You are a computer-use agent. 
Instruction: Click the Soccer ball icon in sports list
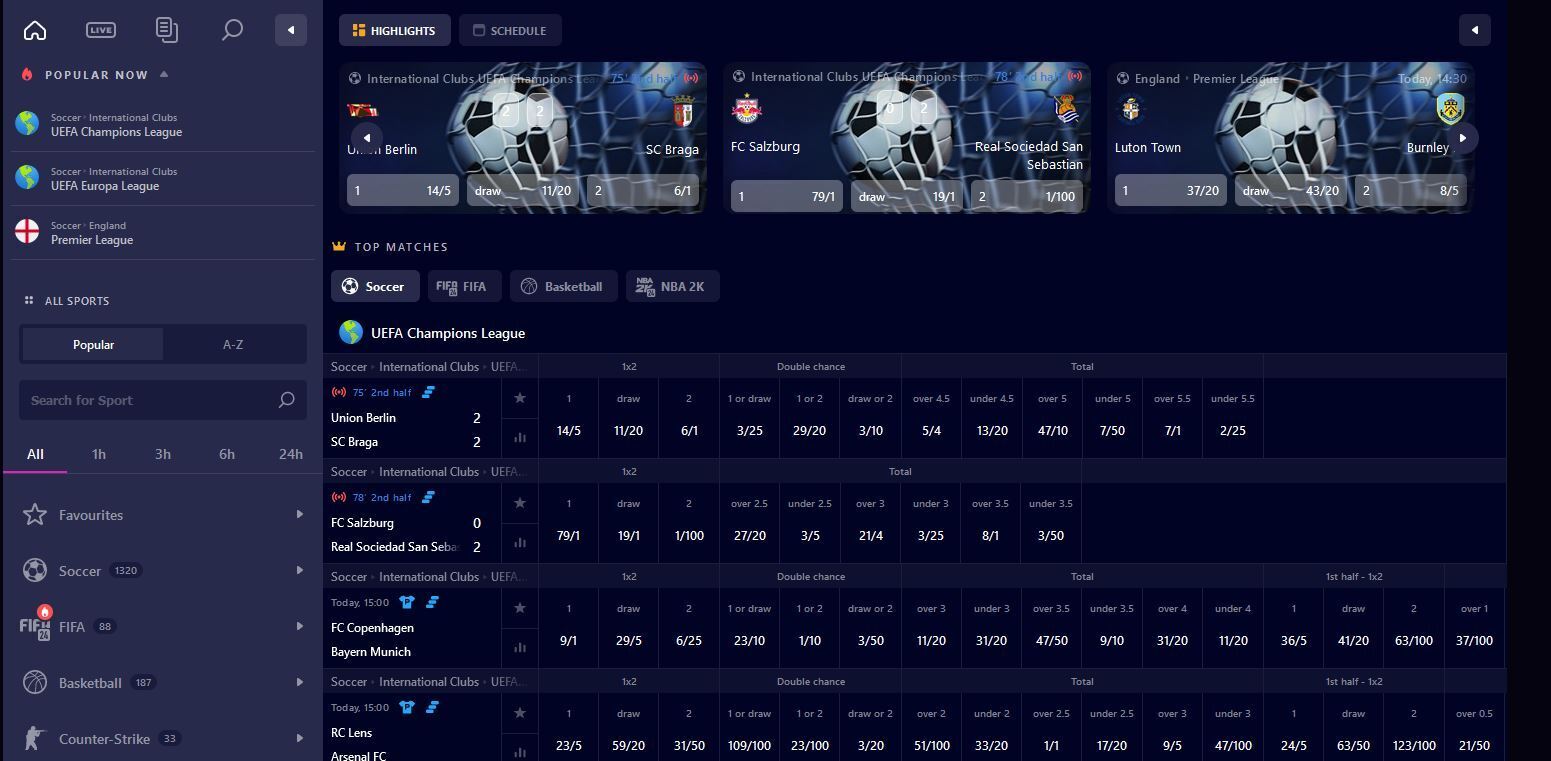[x=35, y=570]
